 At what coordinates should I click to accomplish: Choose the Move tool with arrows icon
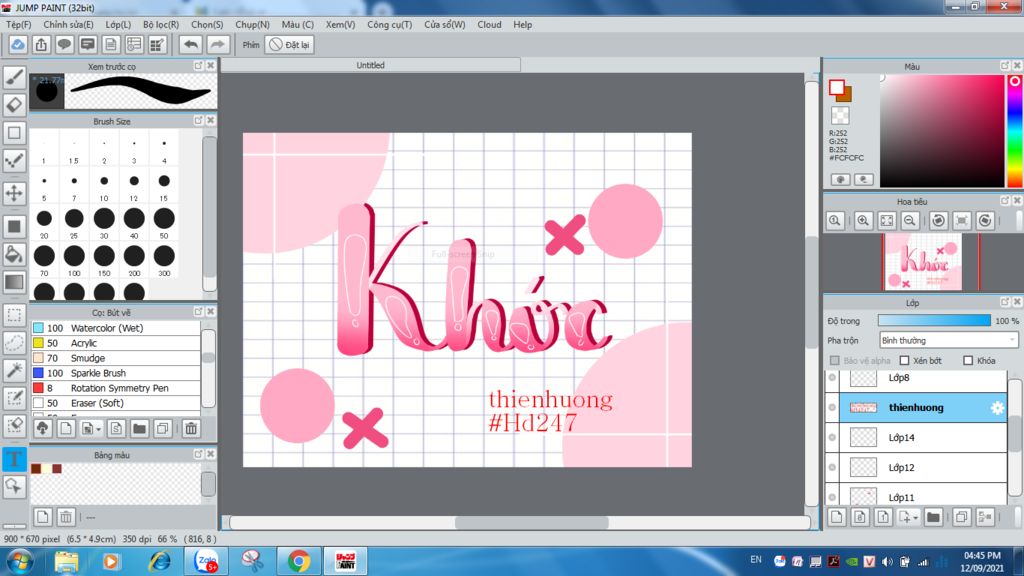point(14,193)
